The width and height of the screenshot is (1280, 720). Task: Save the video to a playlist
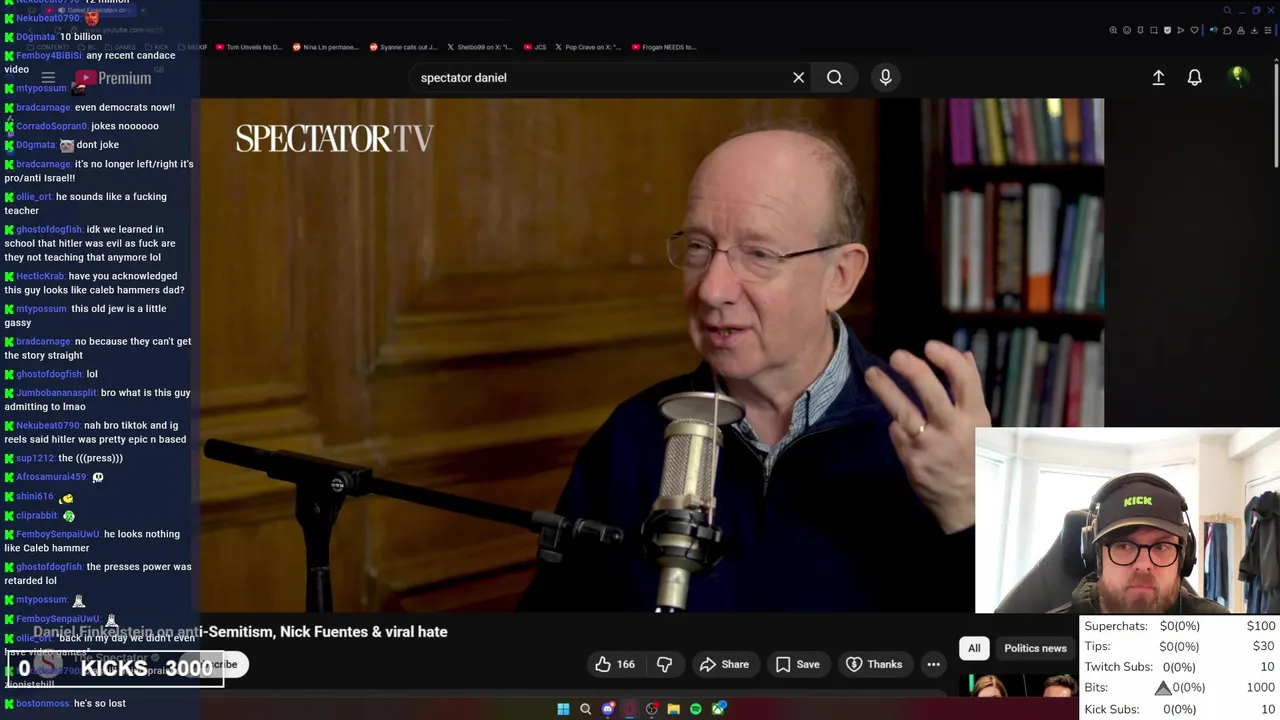[797, 664]
